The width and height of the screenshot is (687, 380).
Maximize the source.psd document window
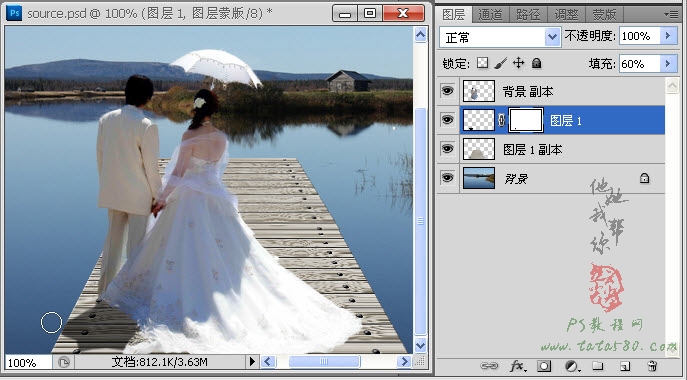(370, 13)
